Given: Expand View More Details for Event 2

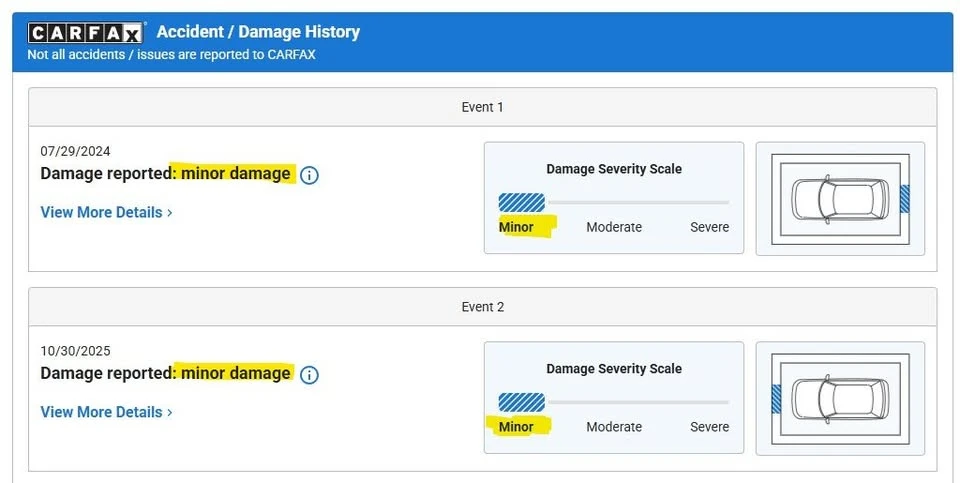Looking at the screenshot, I should 106,412.
